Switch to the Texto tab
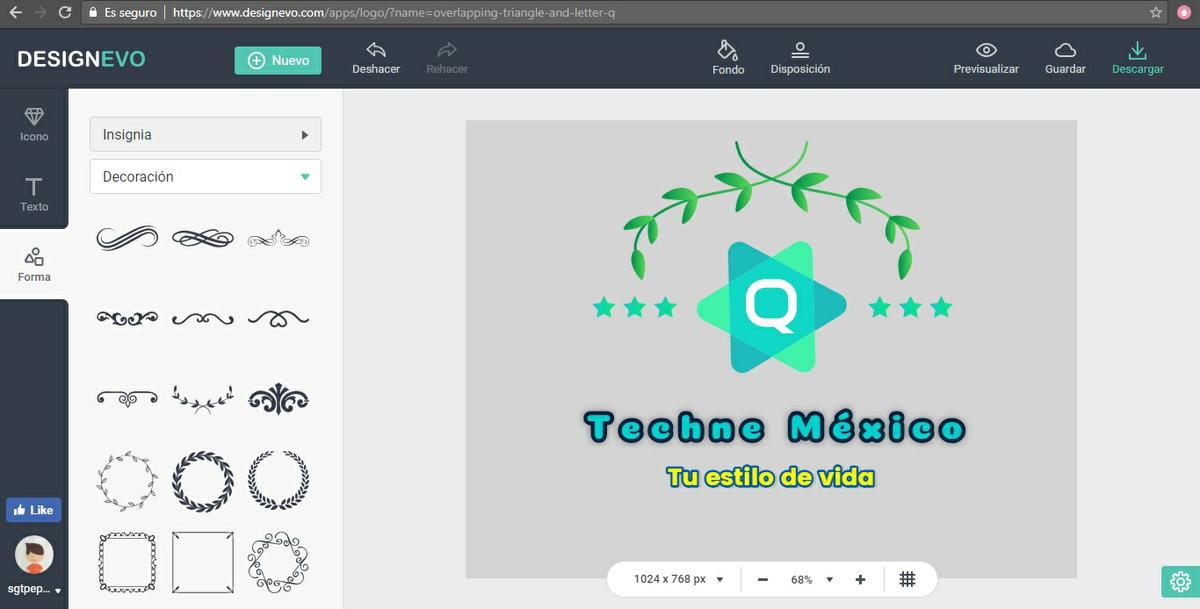 point(34,194)
